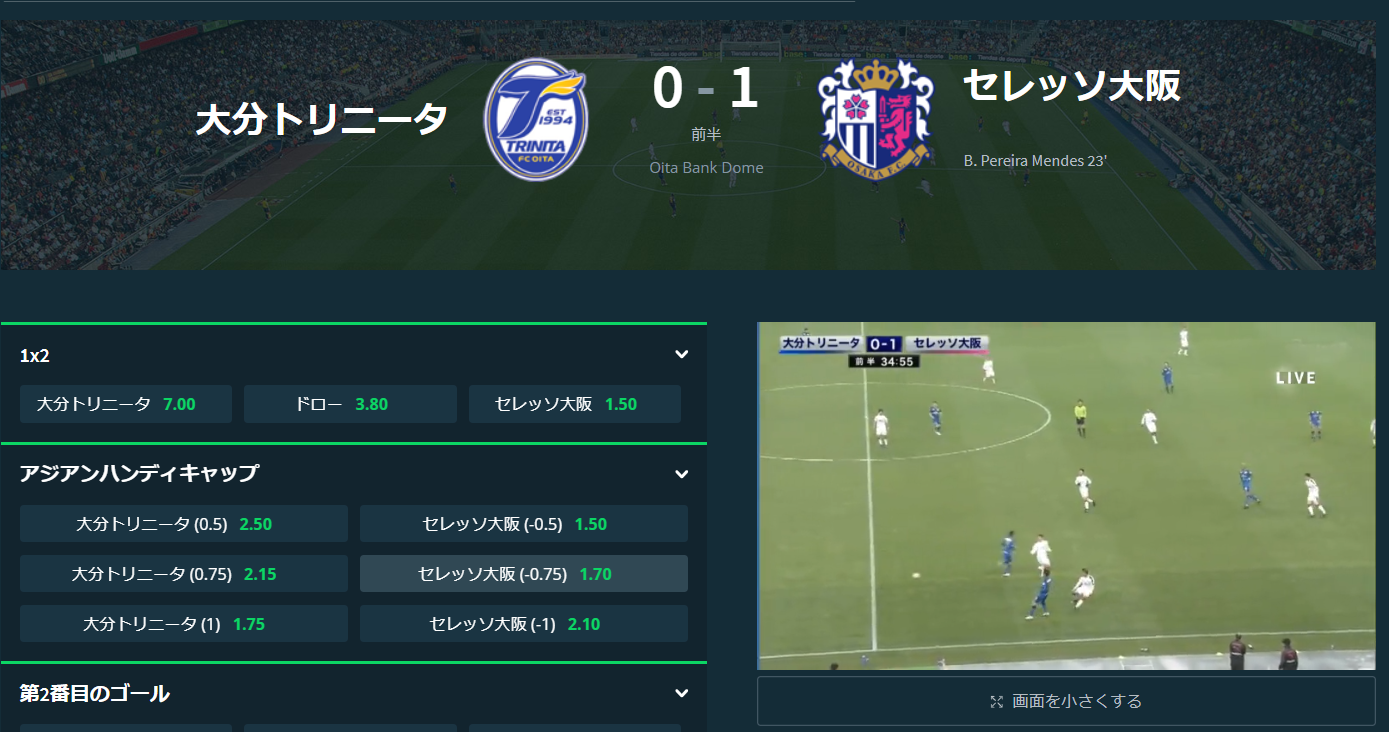Image resolution: width=1389 pixels, height=732 pixels.
Task: Click the Cerezo Osaka team crest
Action: (875, 114)
